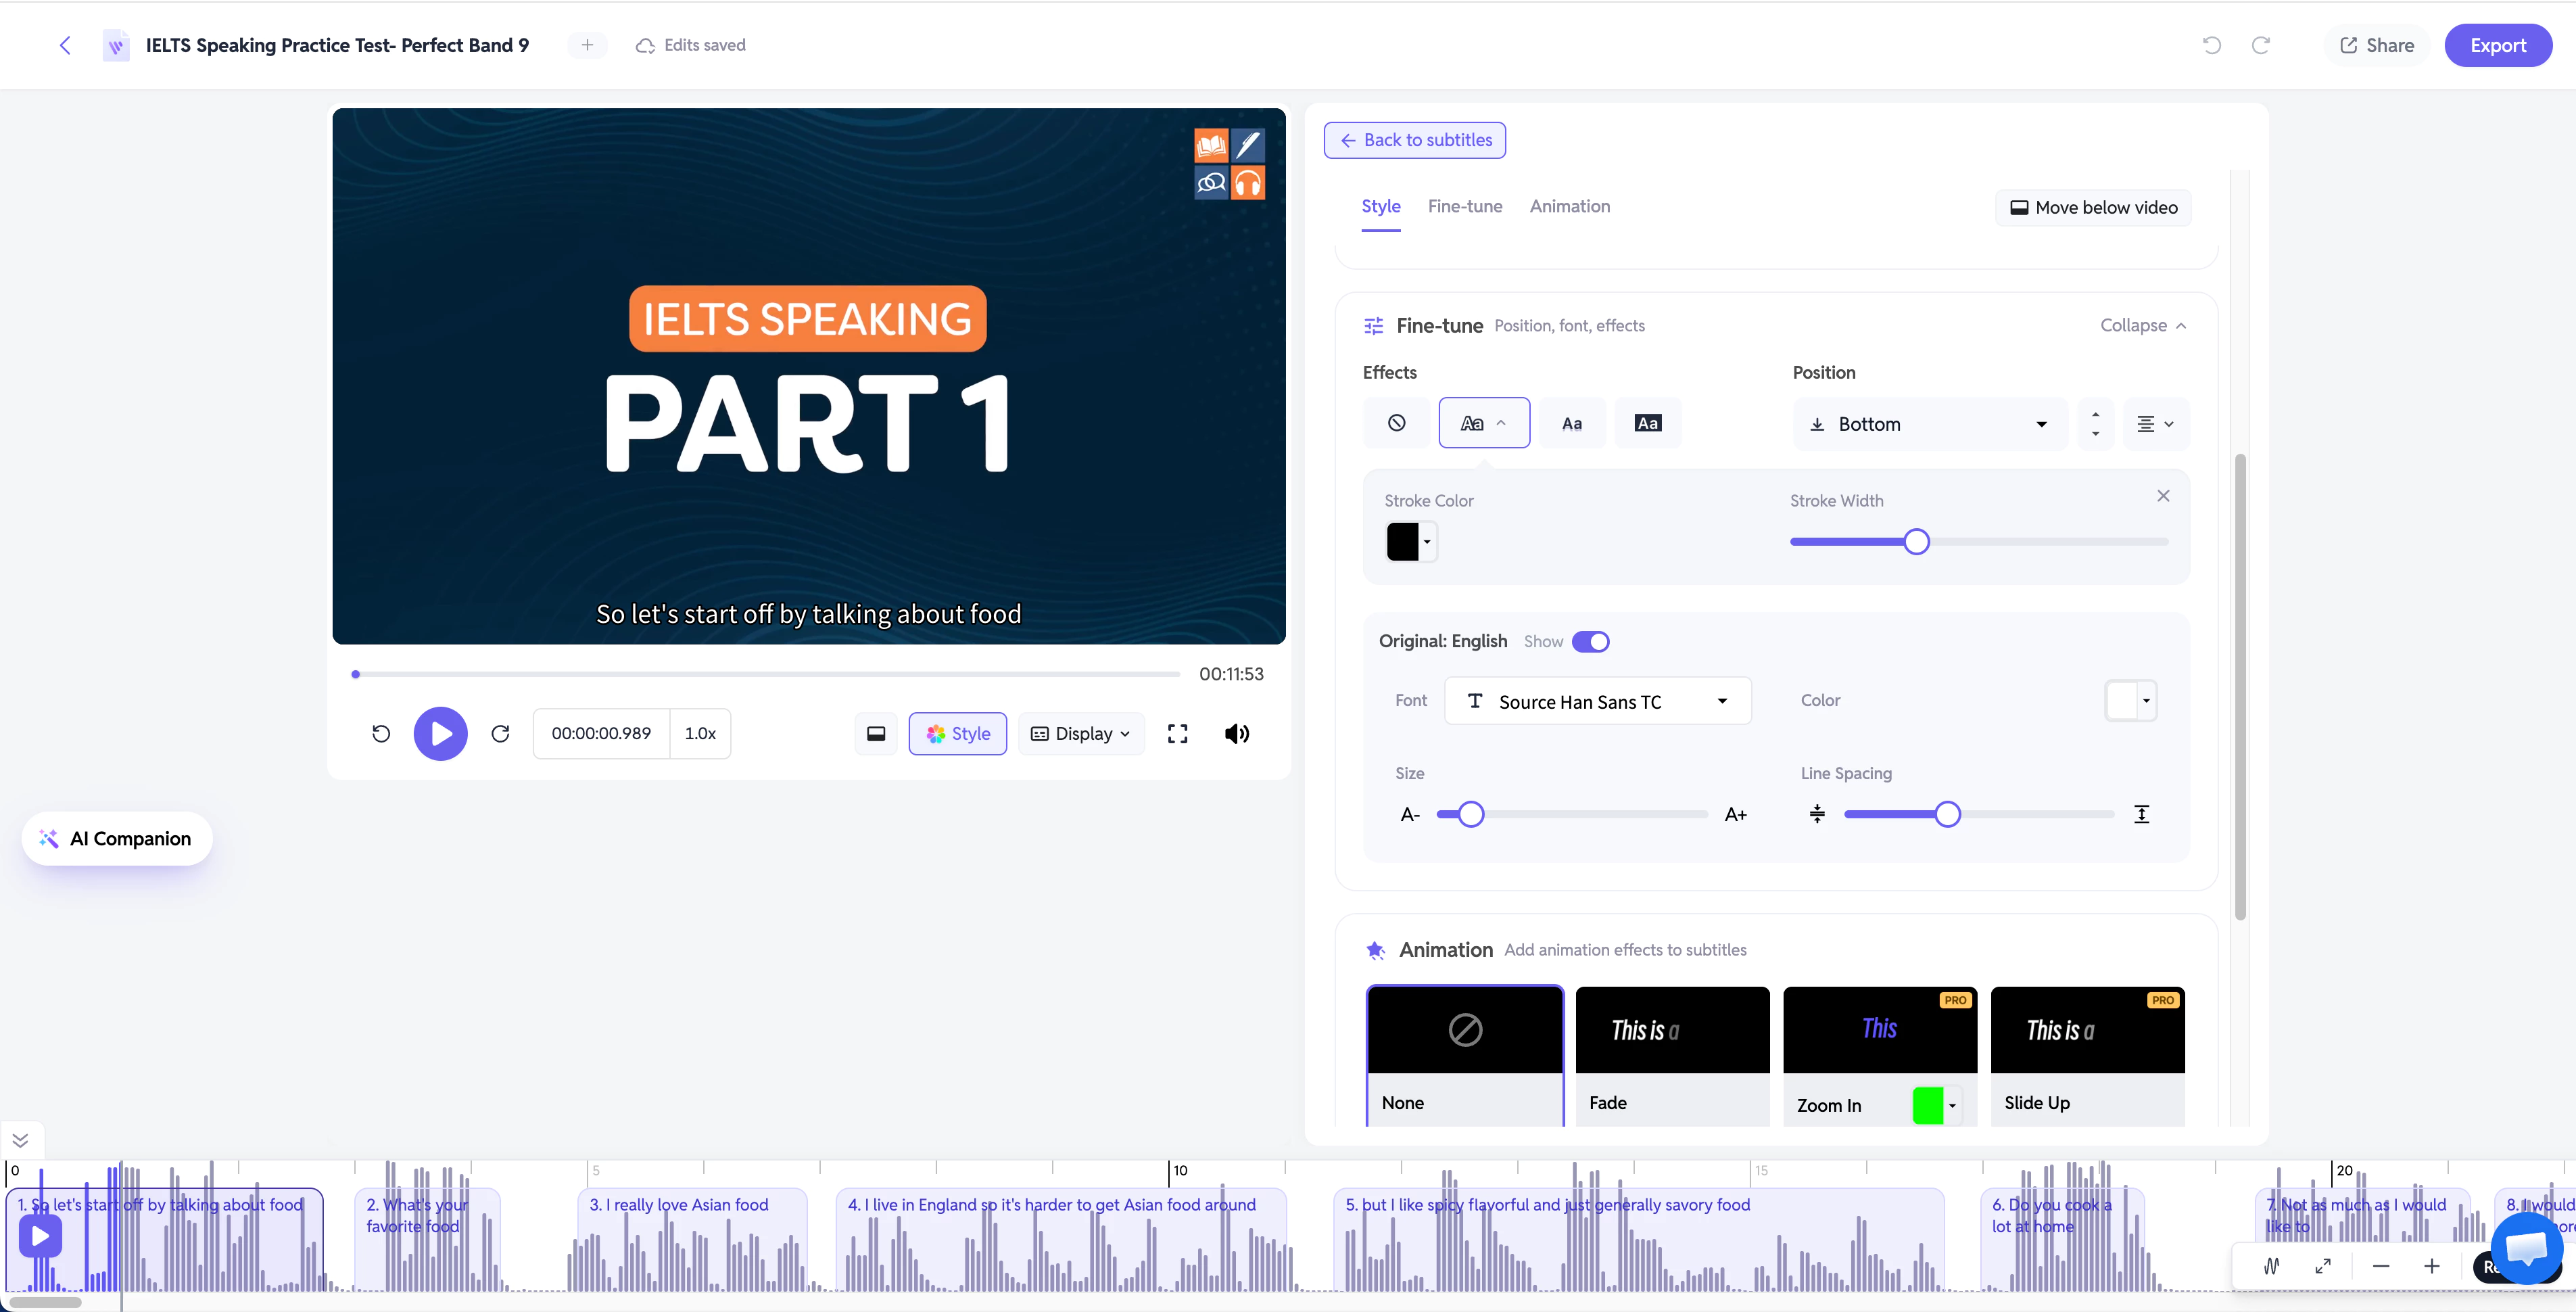2576x1312 pixels.
Task: Open the Position Bottom dropdown
Action: (1929, 424)
